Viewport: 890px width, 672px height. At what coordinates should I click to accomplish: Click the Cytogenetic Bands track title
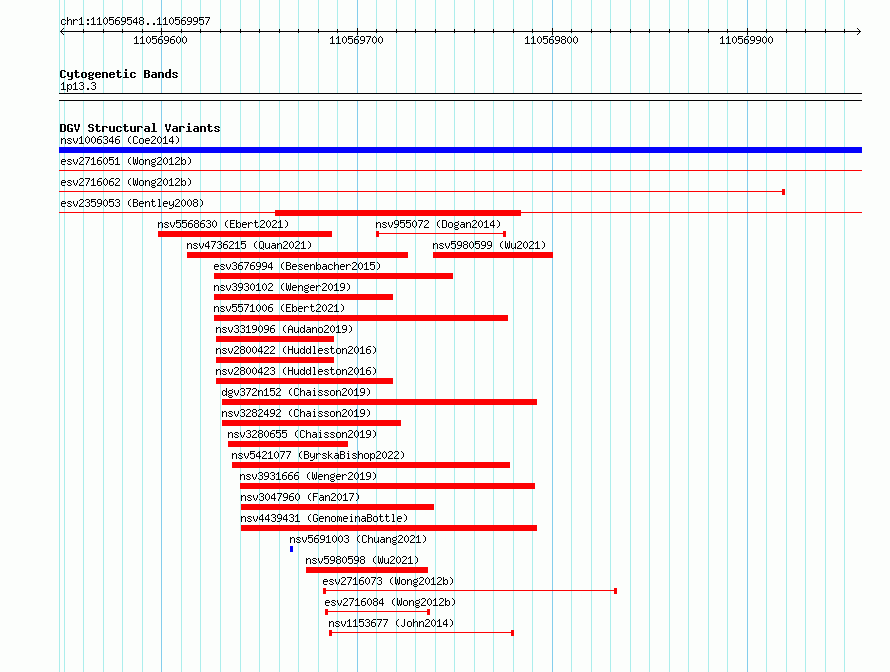pos(119,74)
